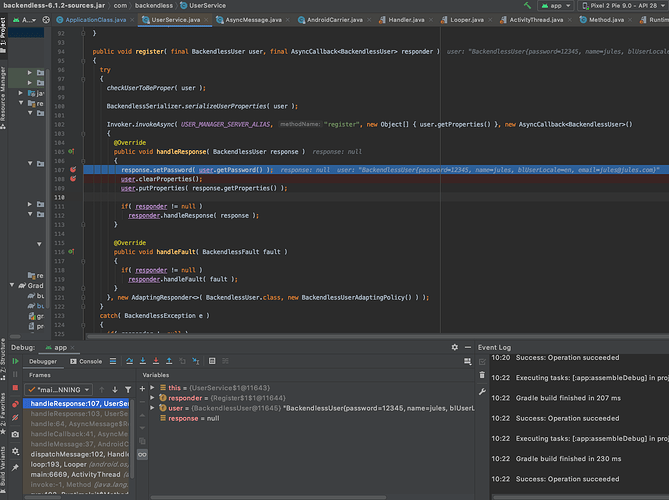669x500 pixels.
Task: Switch to ApplicationClass.java tab
Action: pyautogui.click(x=96, y=20)
